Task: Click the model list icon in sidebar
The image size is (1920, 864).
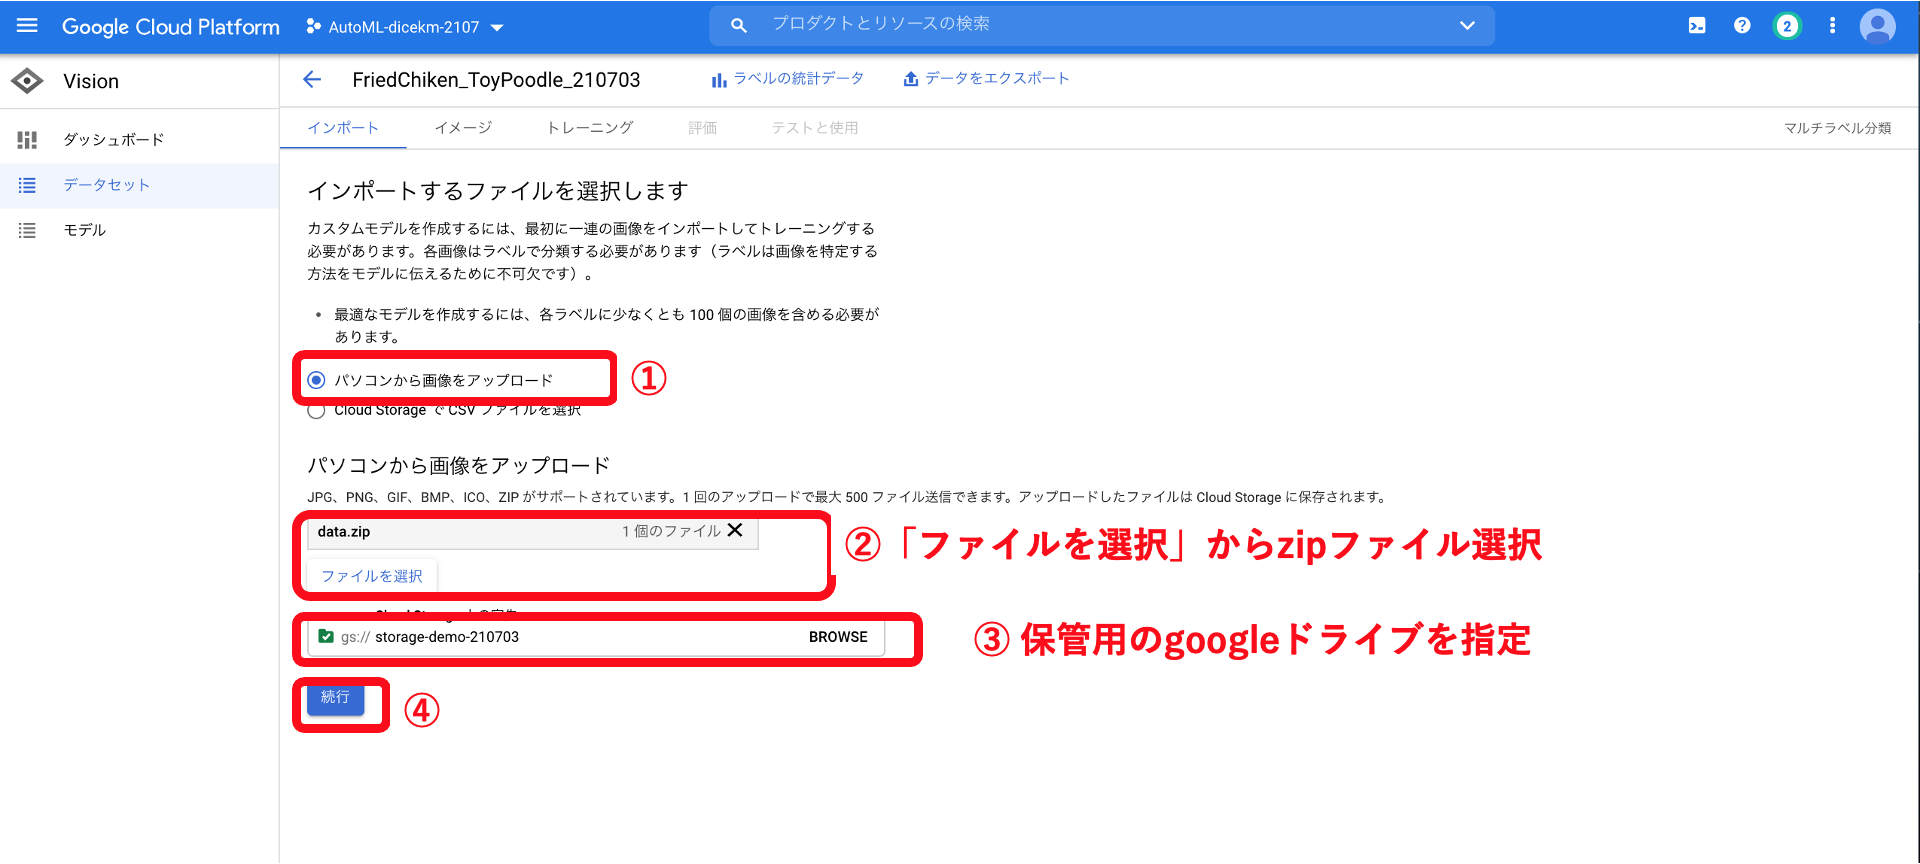Action: (x=27, y=230)
